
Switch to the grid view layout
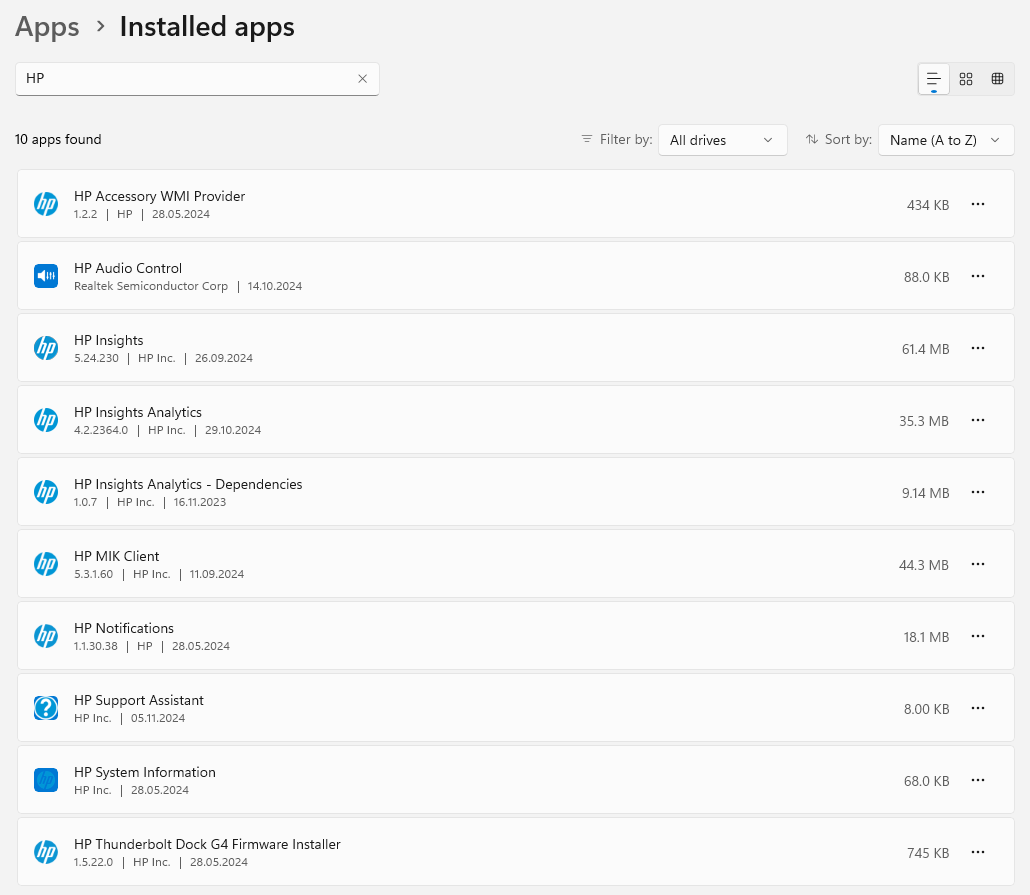click(966, 78)
